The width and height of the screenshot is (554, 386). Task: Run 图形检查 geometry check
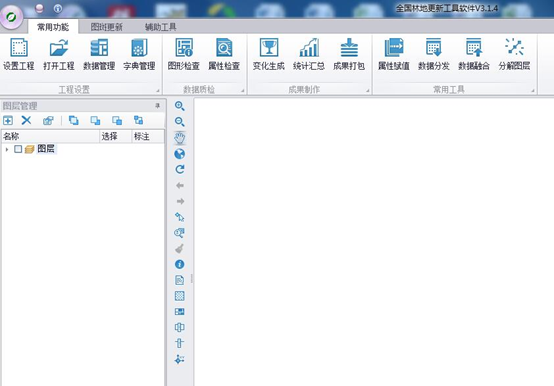(184, 54)
